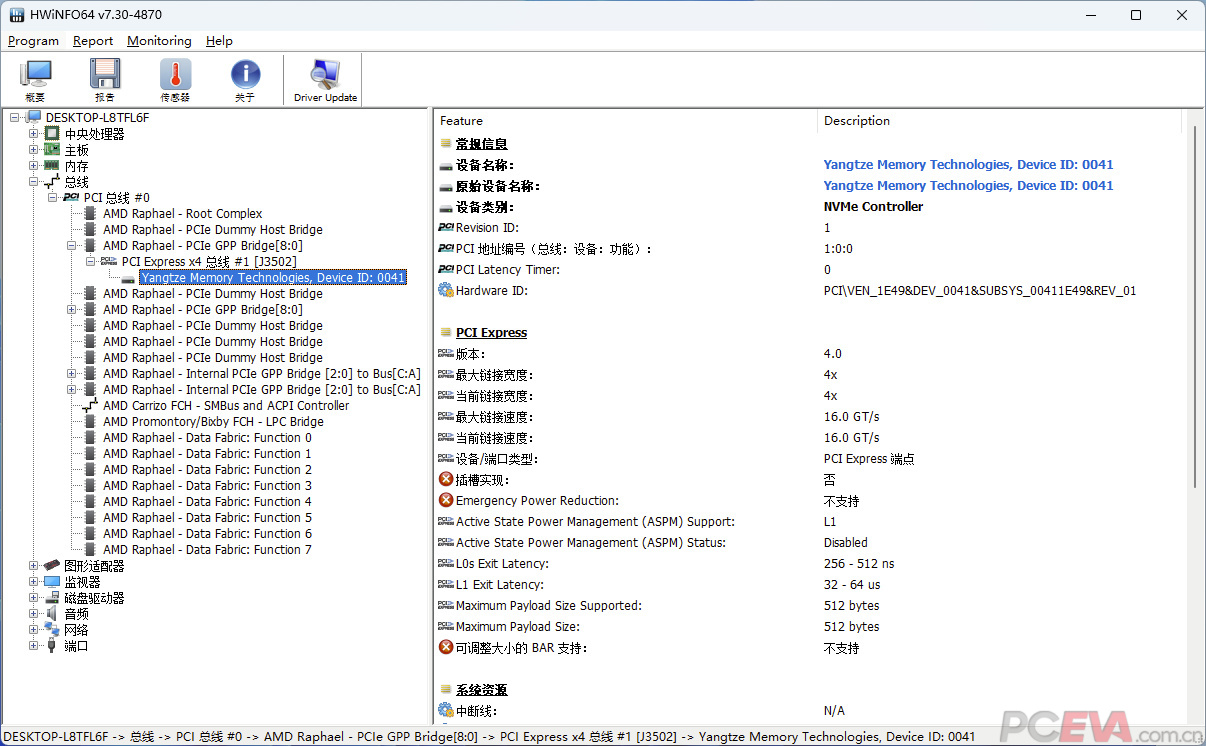Open the Monitoring menu
Viewport: 1206px width, 746px height.
pyautogui.click(x=158, y=41)
